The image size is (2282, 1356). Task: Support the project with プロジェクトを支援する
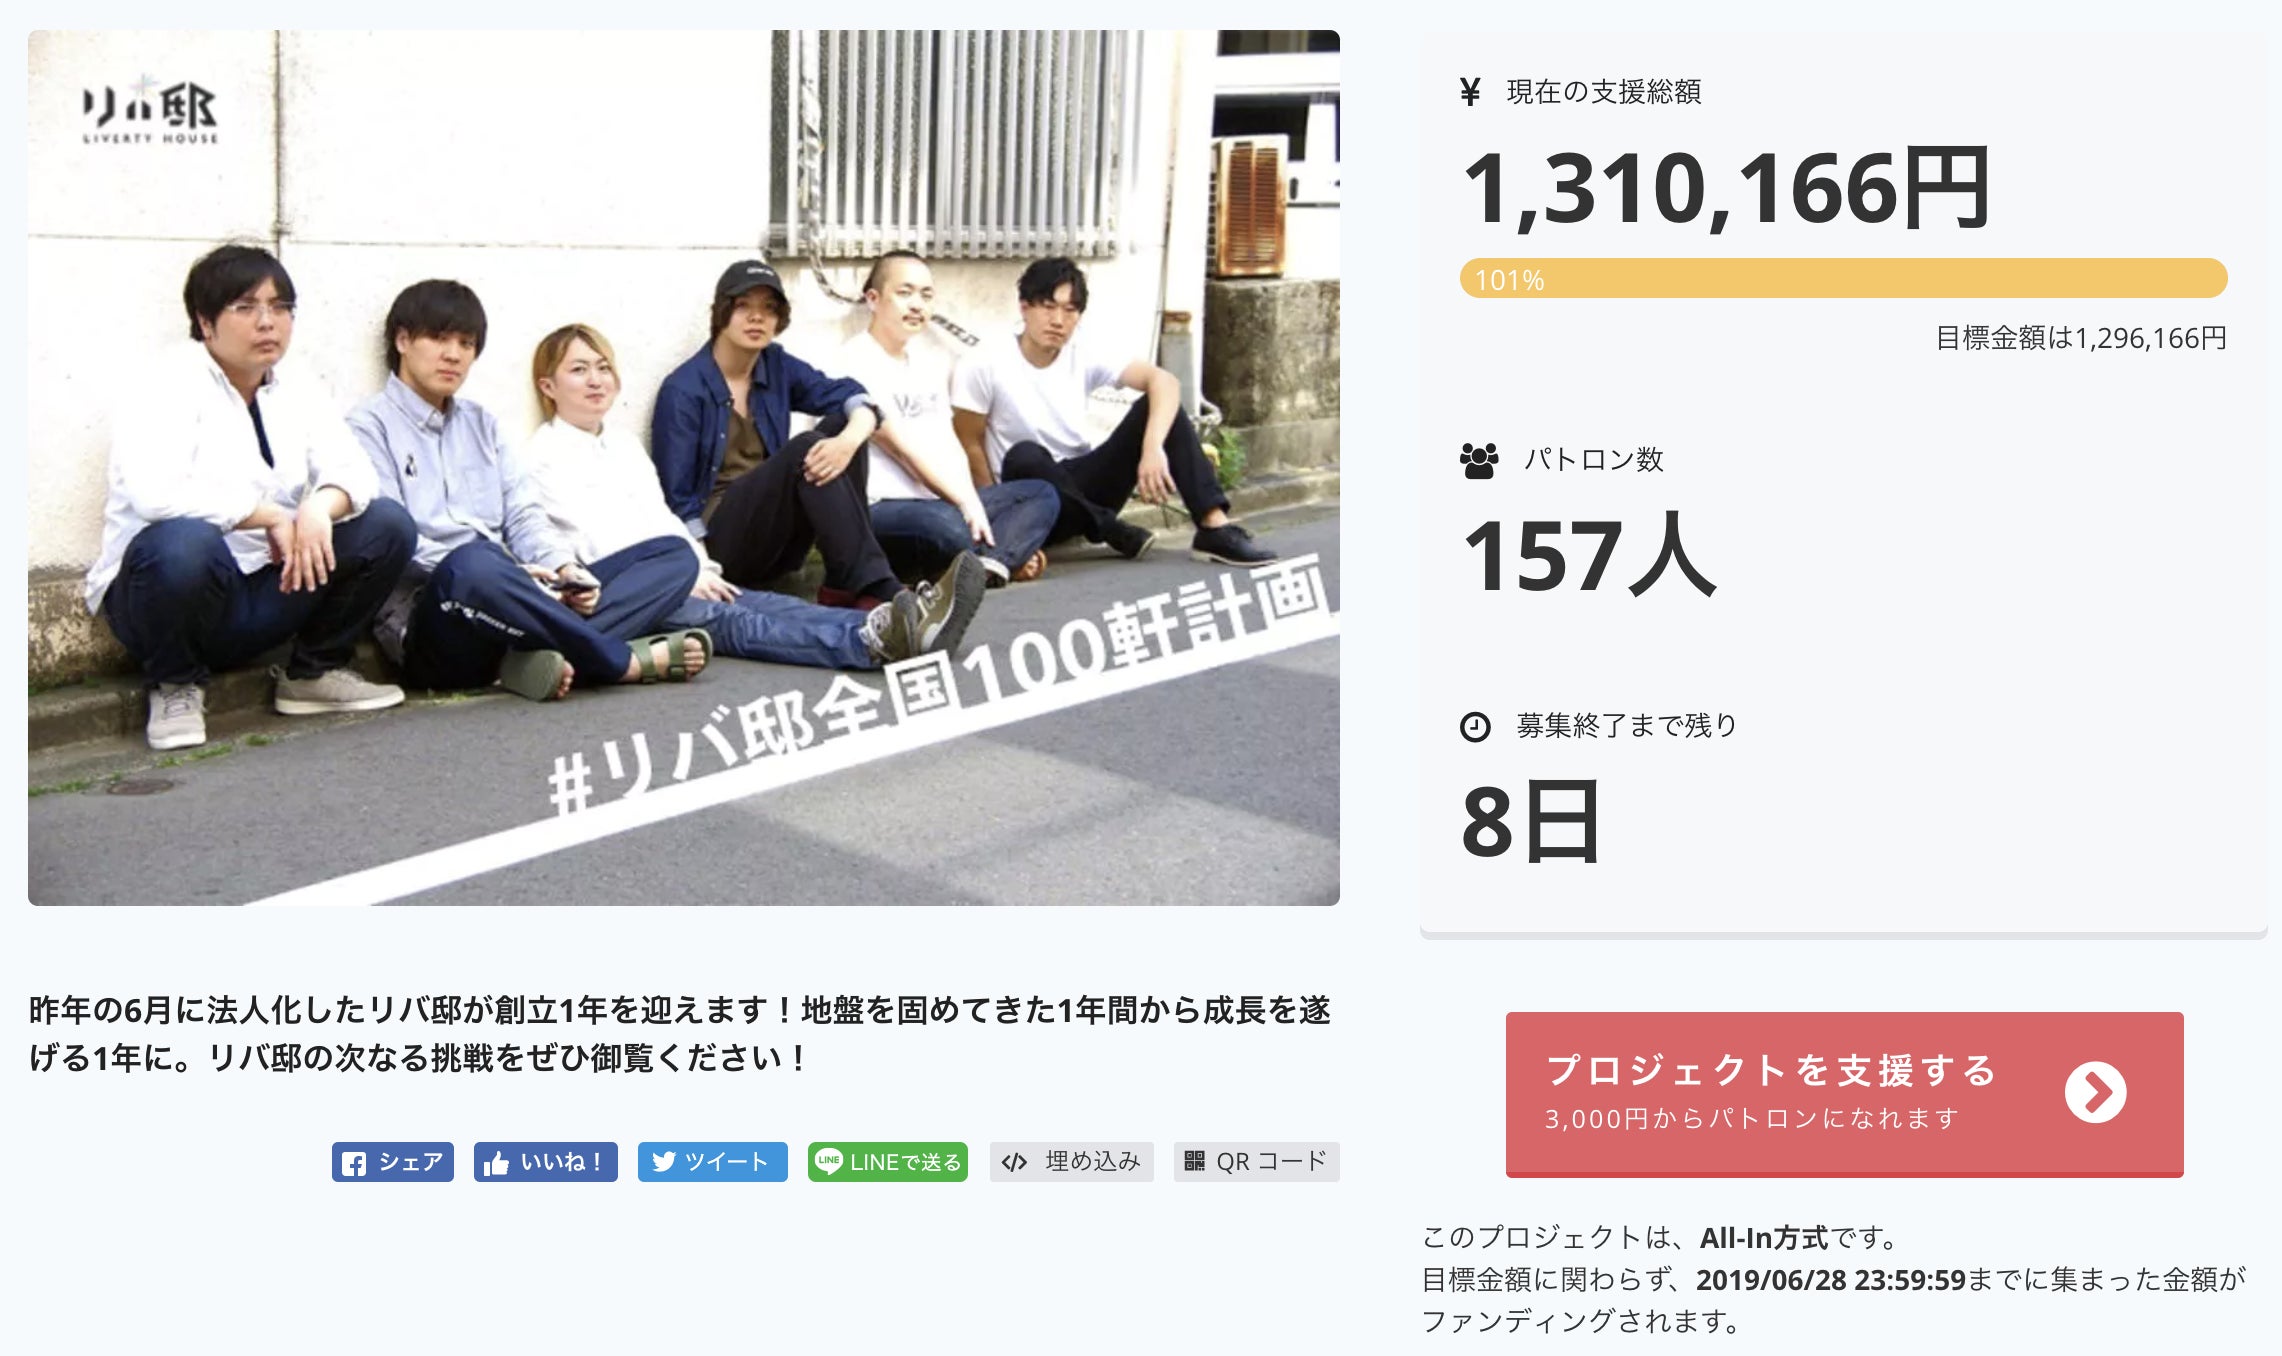click(1845, 1094)
